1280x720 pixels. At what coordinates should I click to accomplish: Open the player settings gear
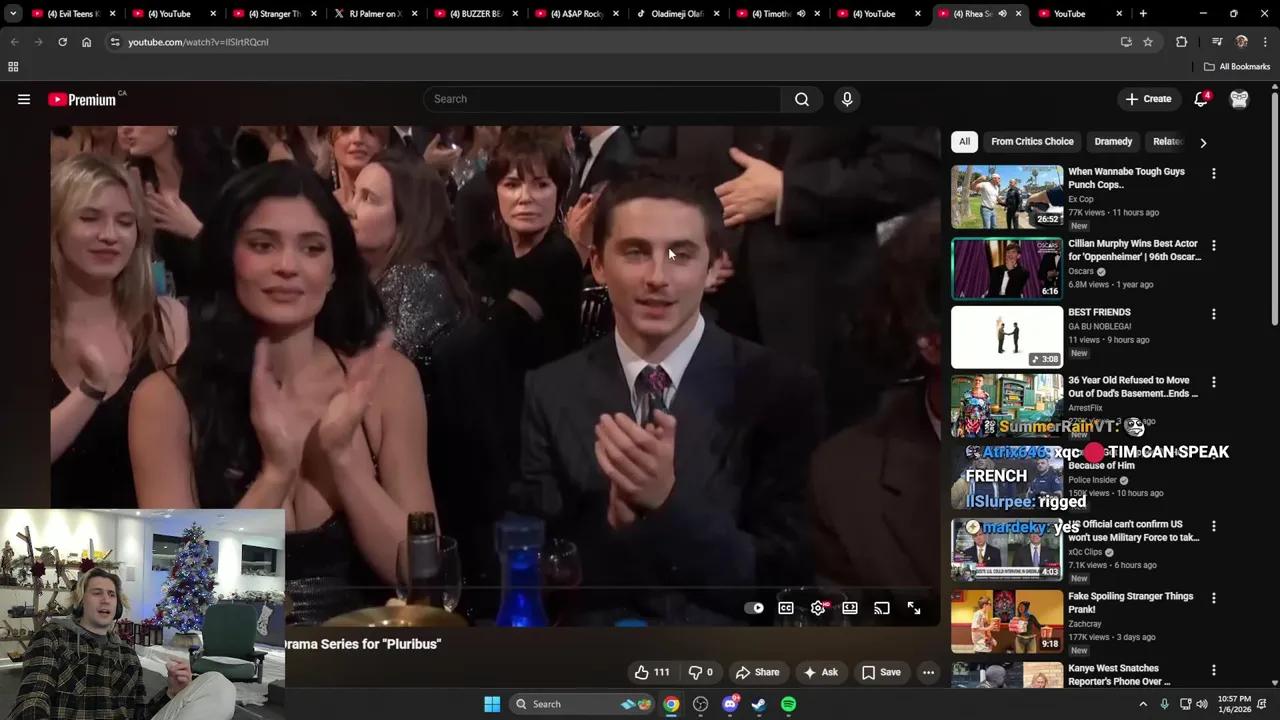coord(818,608)
